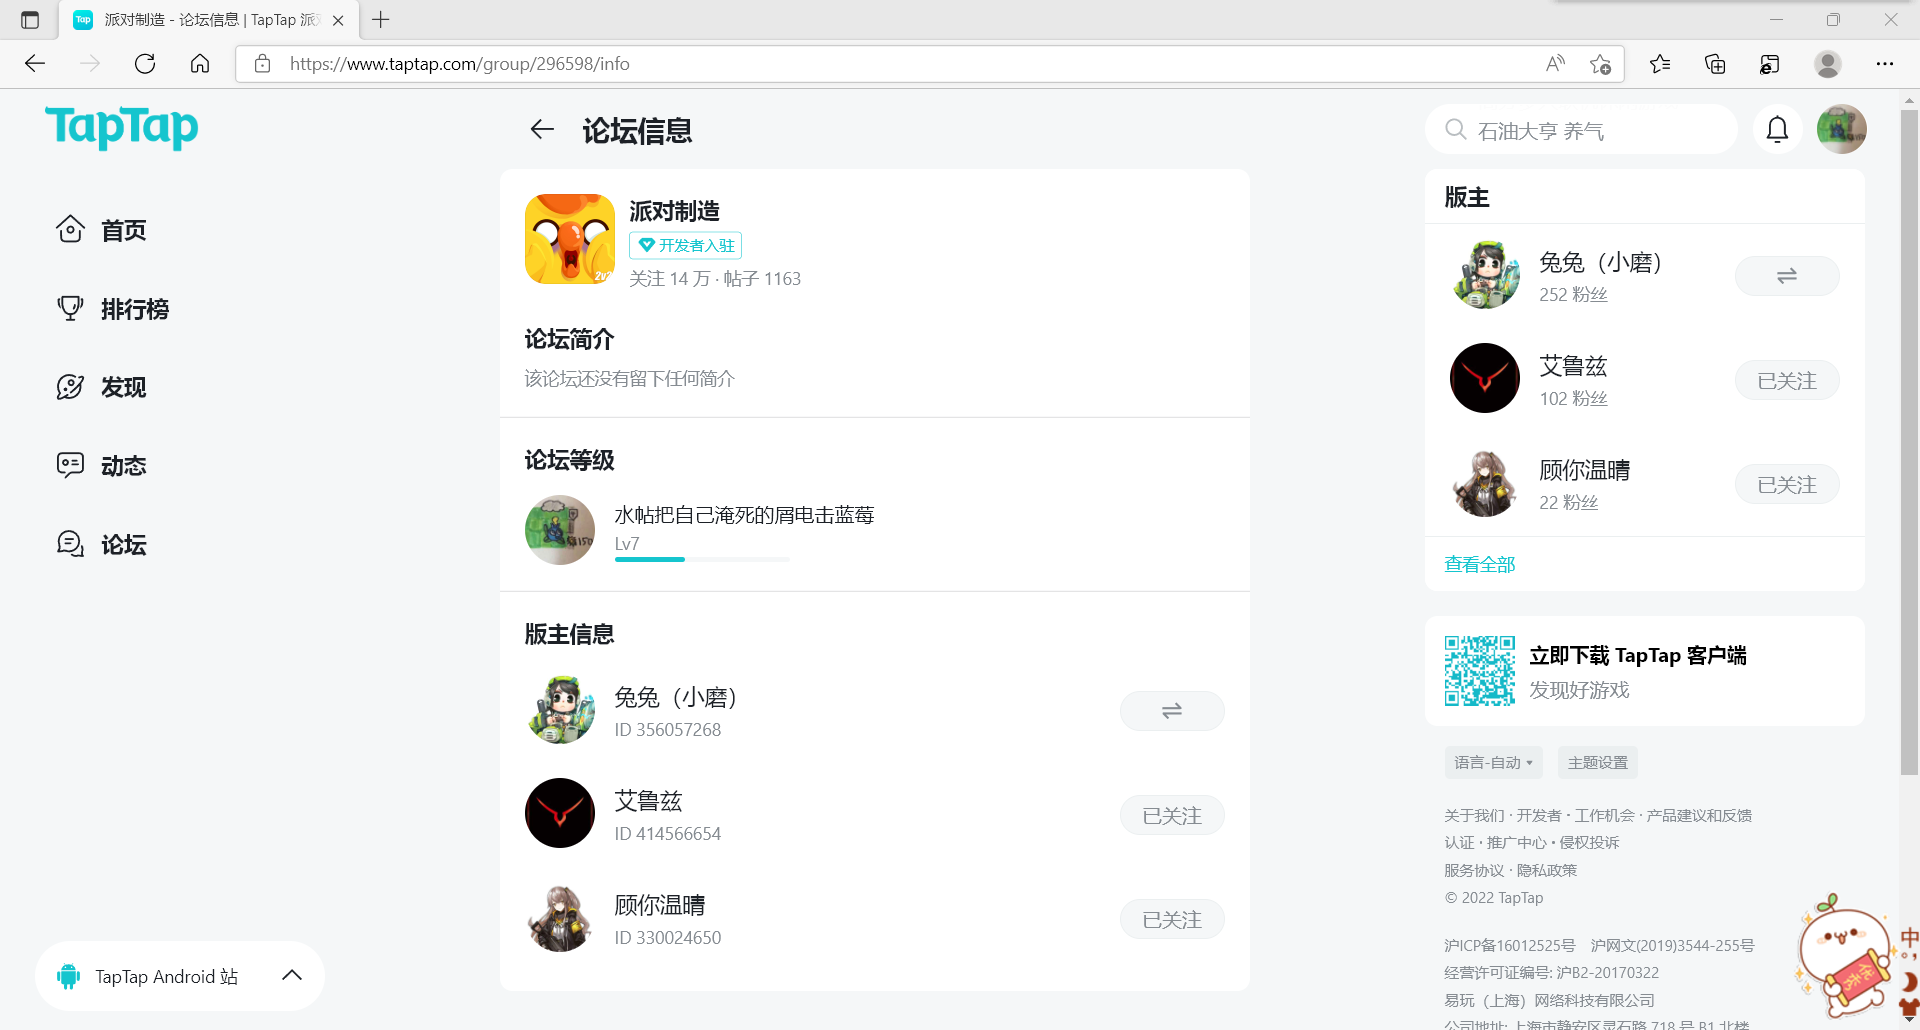Select 发现 in the sidebar menu
The width and height of the screenshot is (1920, 1030).
(x=124, y=387)
